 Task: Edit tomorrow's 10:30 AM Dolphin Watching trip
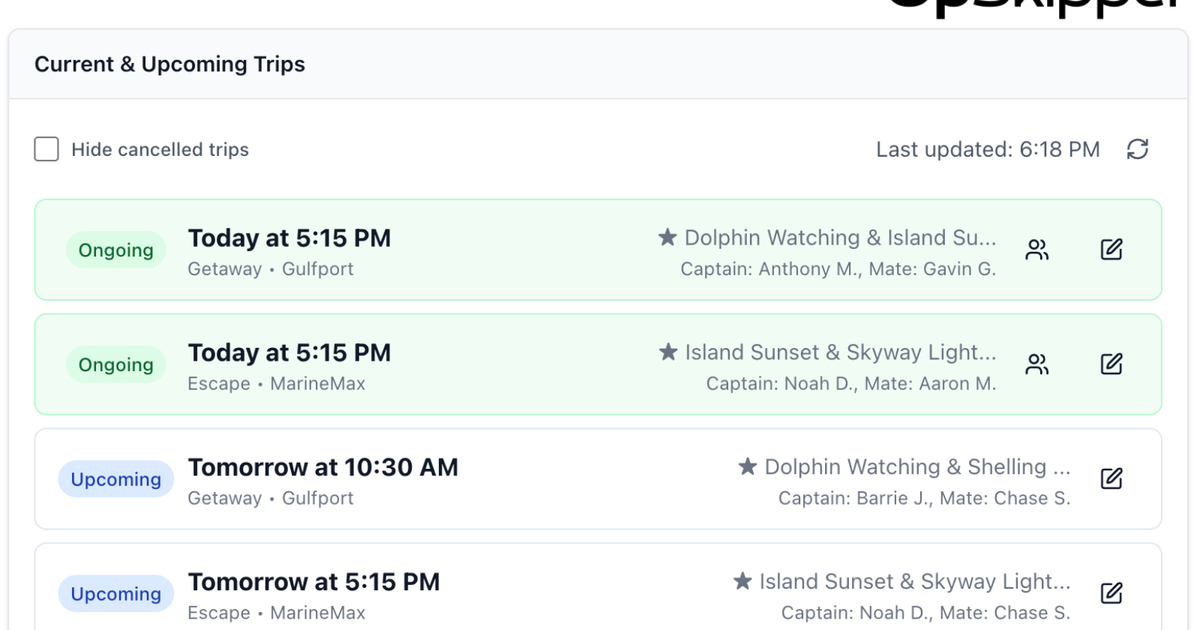click(1111, 478)
